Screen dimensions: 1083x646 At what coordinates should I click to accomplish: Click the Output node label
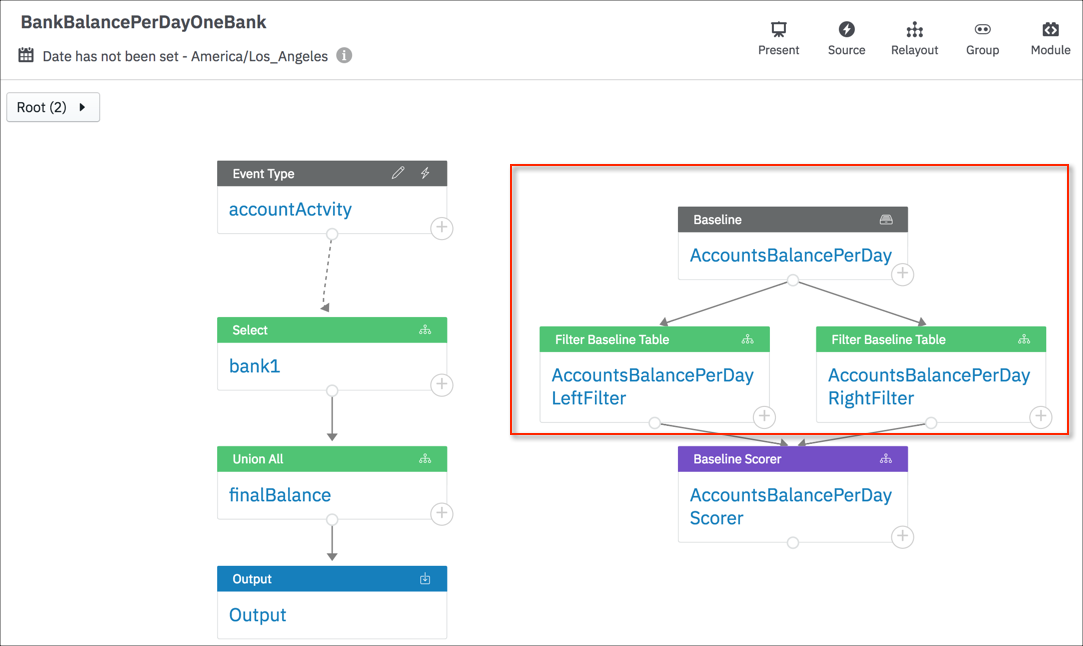[257, 615]
